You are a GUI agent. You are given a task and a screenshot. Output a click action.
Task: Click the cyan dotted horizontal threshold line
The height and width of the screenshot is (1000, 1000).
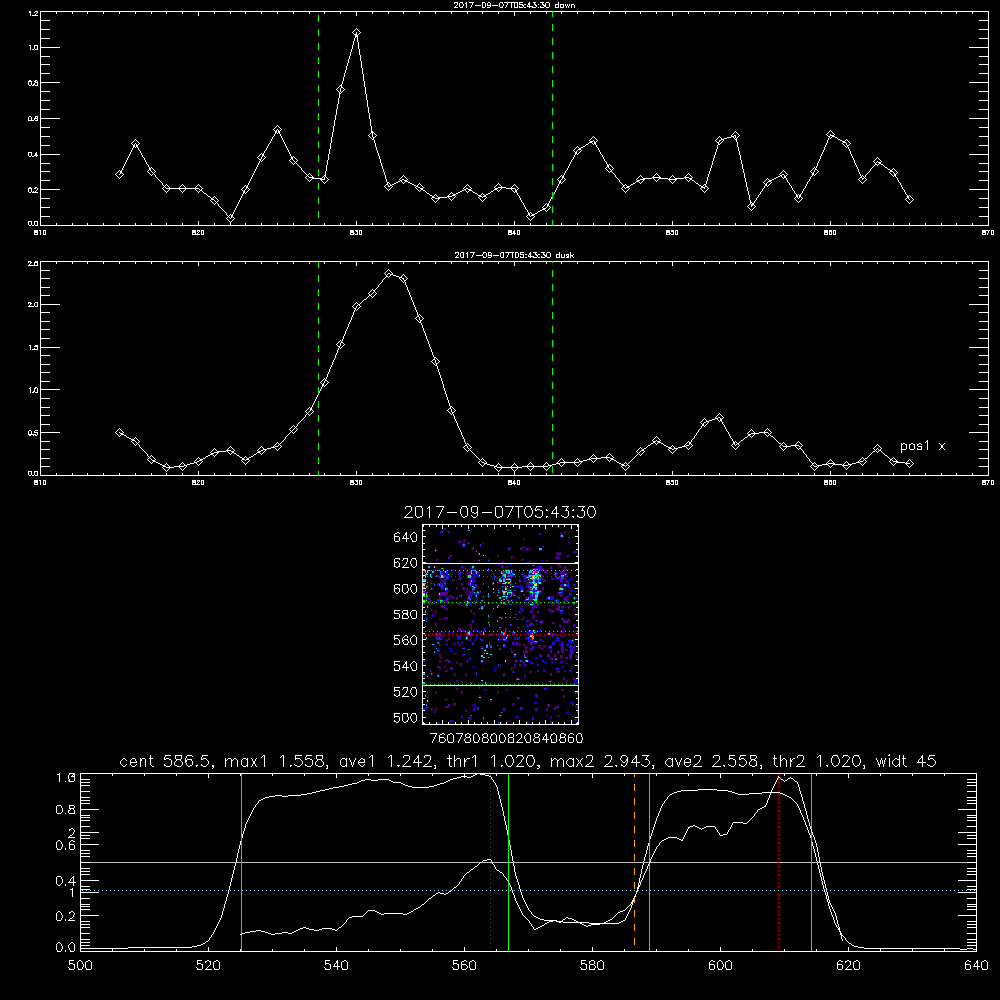pos(528,890)
